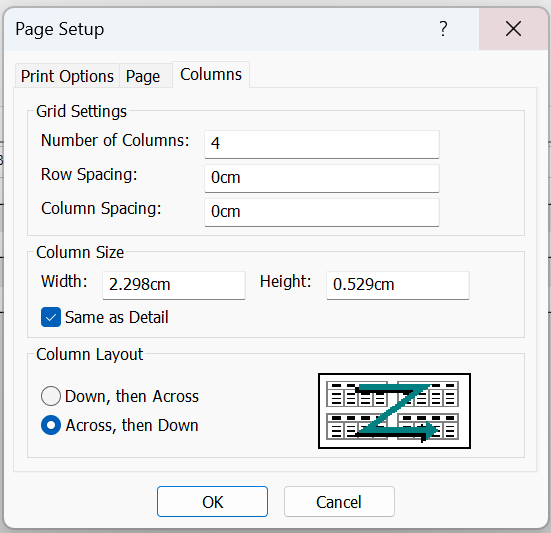Choose Across, then Down radio button
Viewport: 551px width, 533px height.
coord(51,425)
